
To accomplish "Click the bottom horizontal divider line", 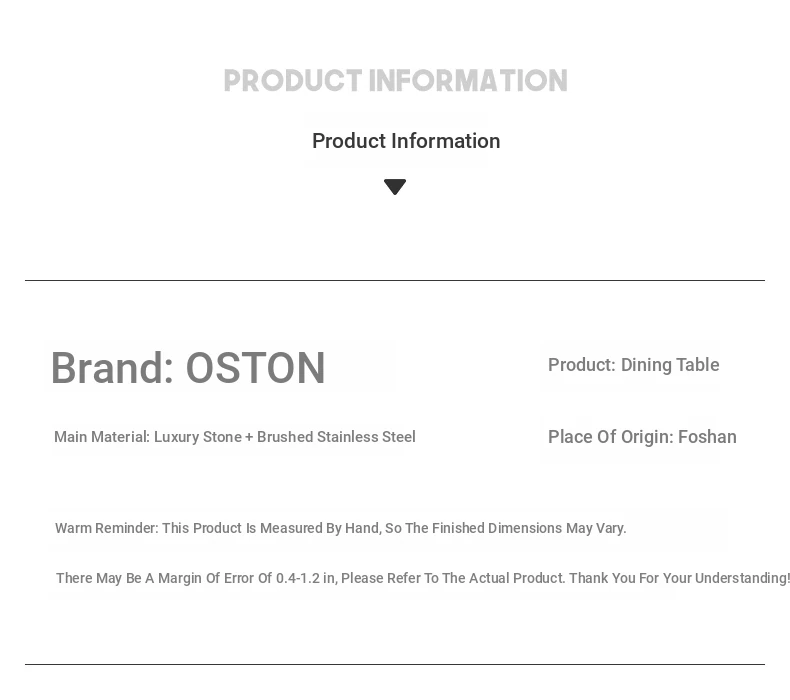I will pyautogui.click(x=395, y=664).
